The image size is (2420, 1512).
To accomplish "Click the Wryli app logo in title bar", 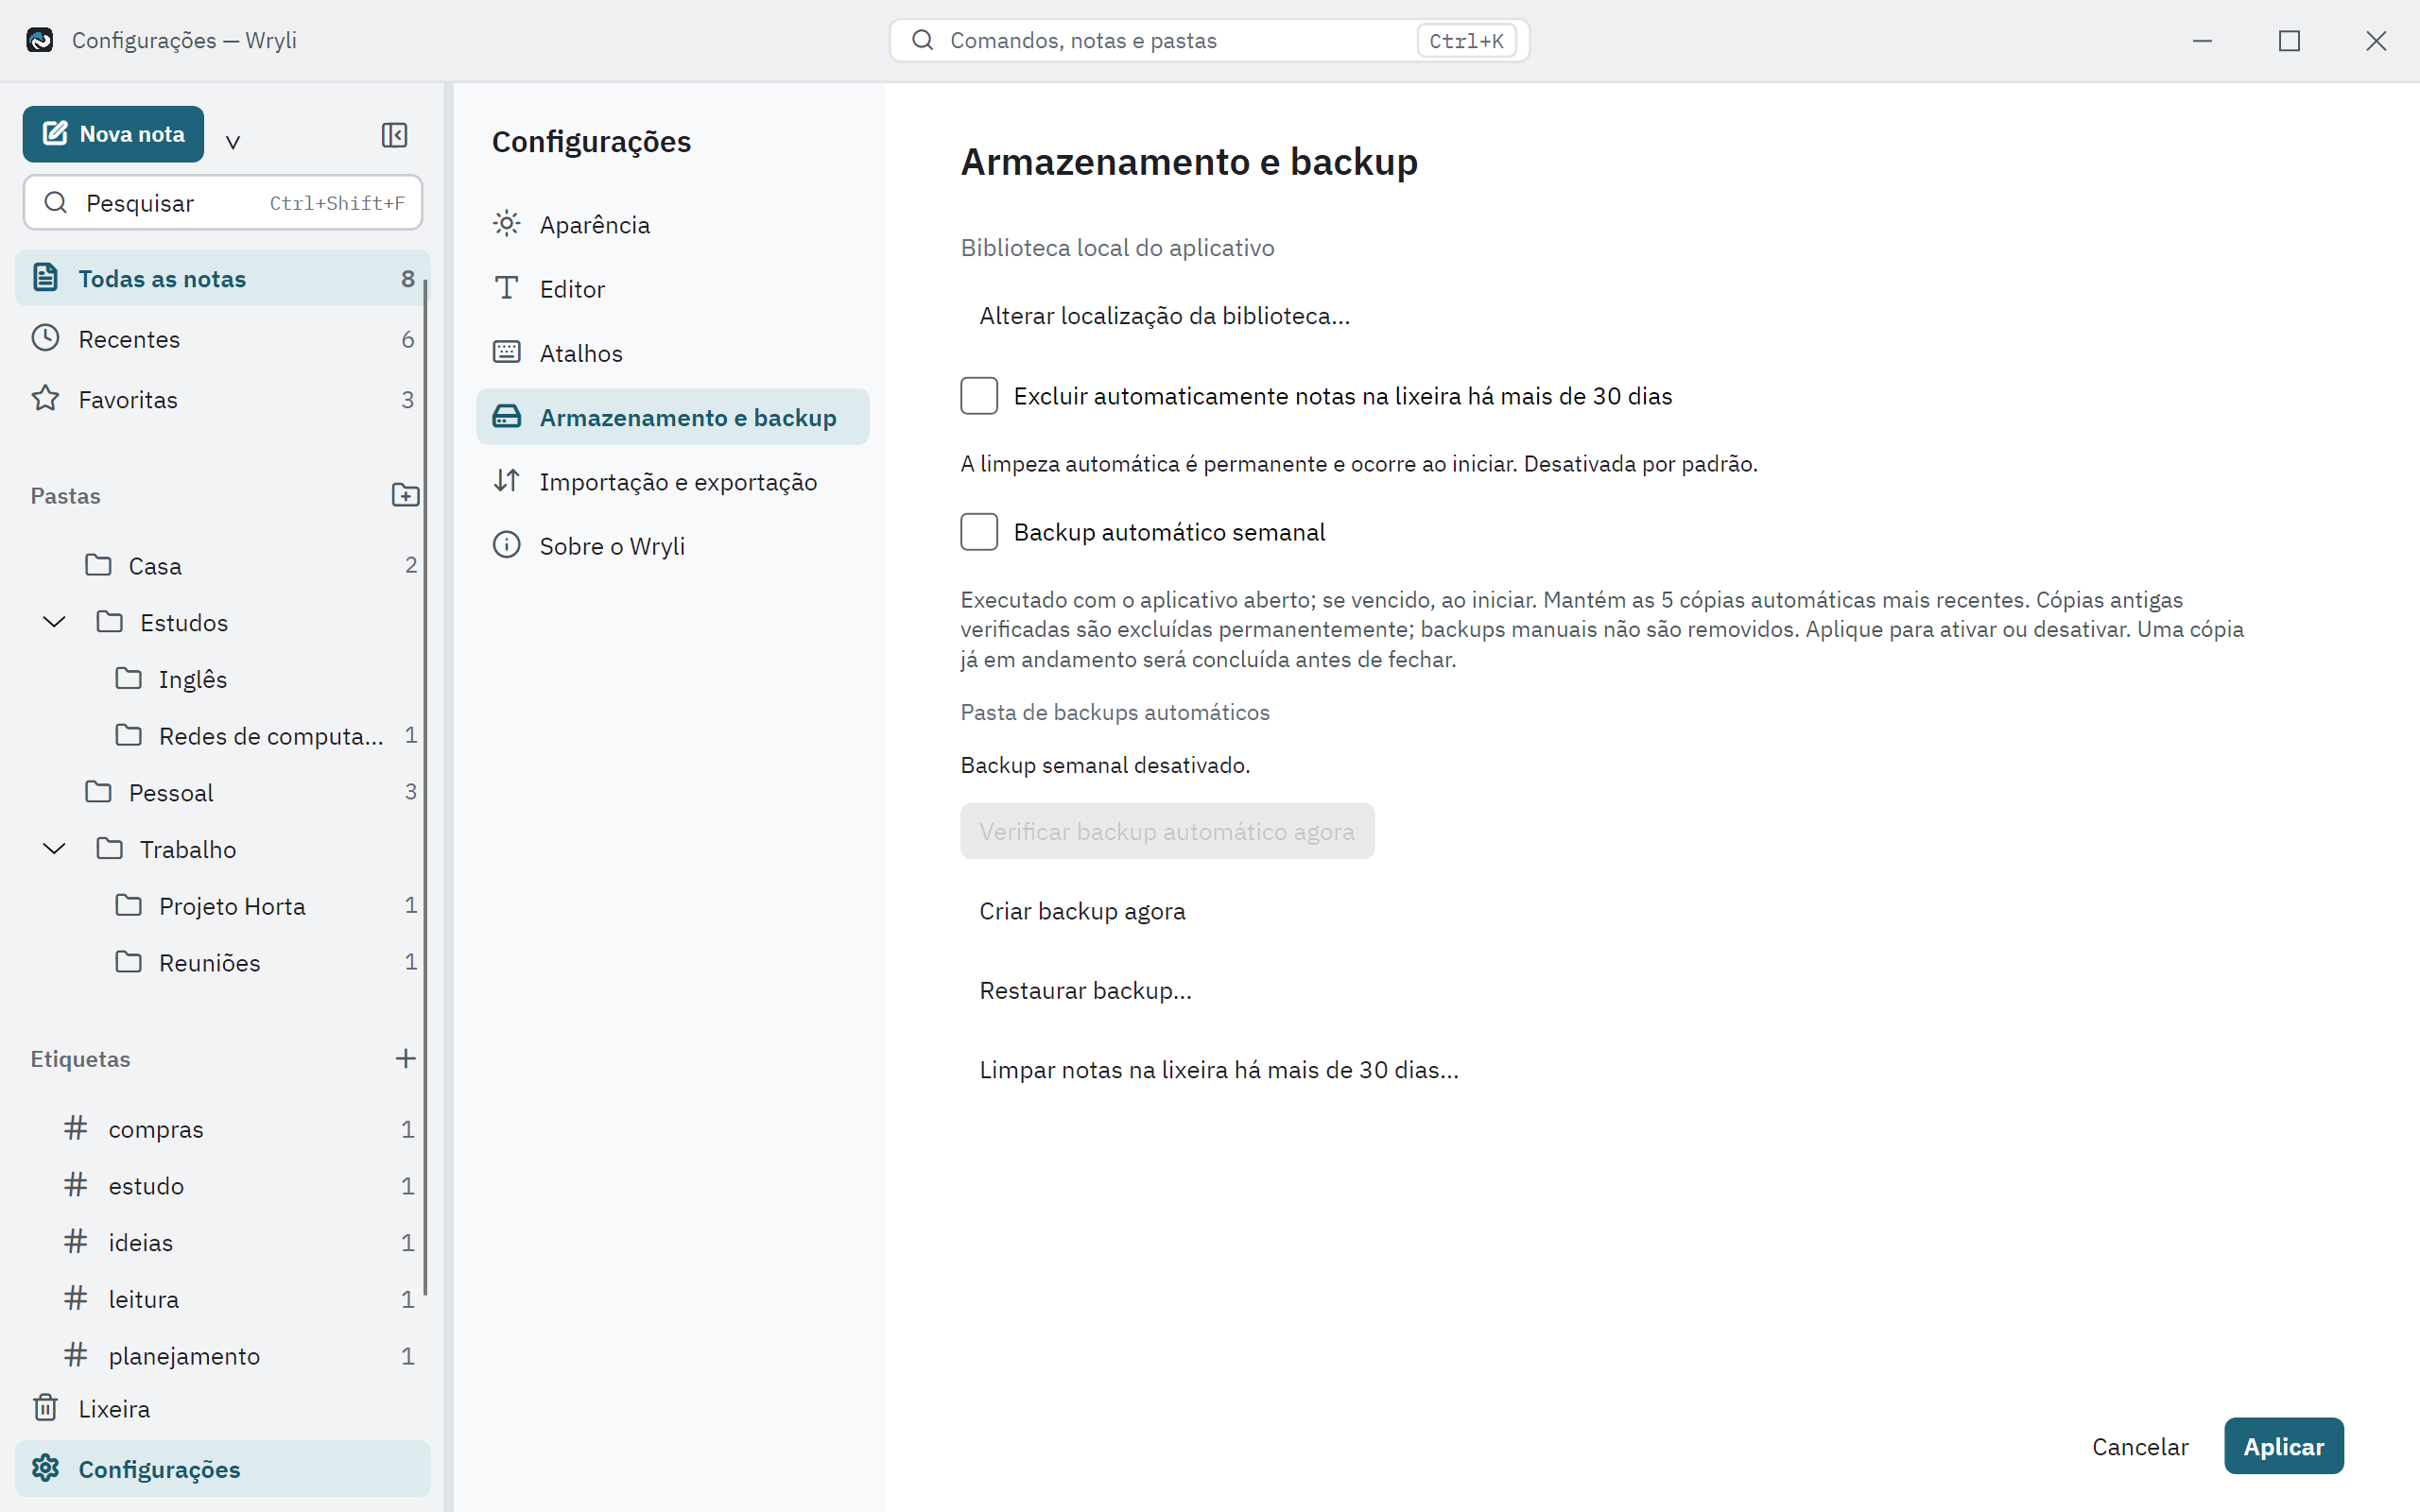I will coord(40,40).
